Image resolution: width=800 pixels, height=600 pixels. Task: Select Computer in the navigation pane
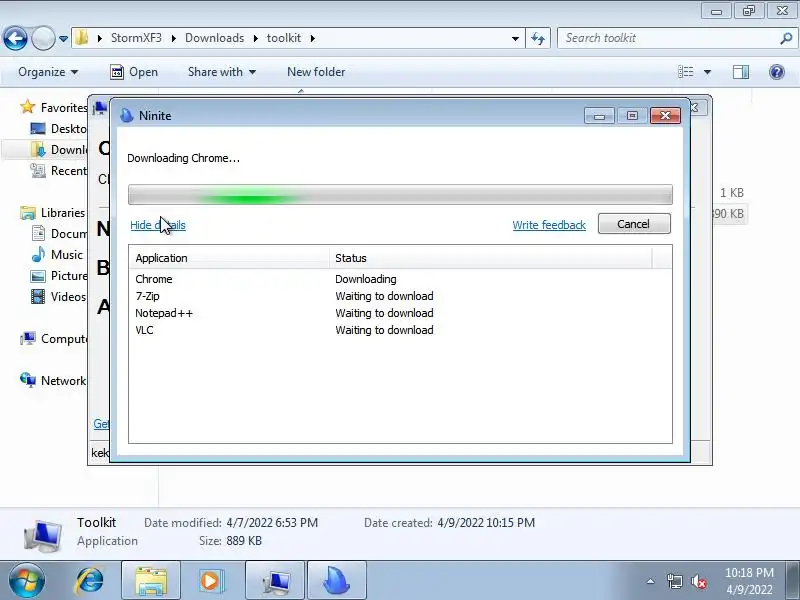click(x=54, y=339)
